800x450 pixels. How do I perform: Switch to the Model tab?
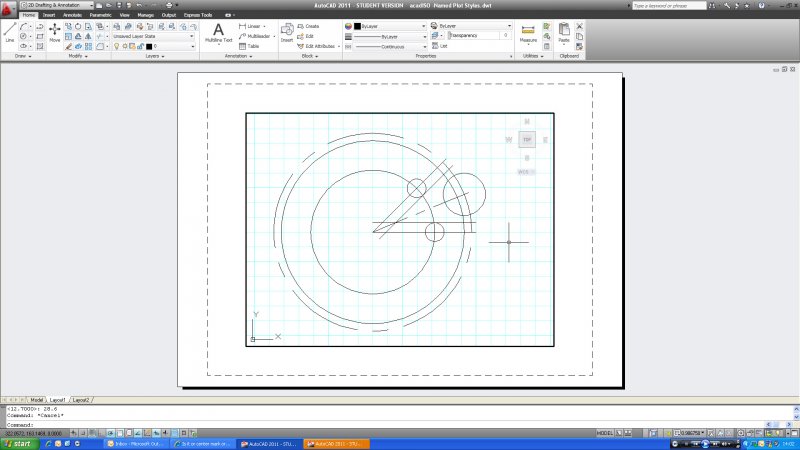38,399
